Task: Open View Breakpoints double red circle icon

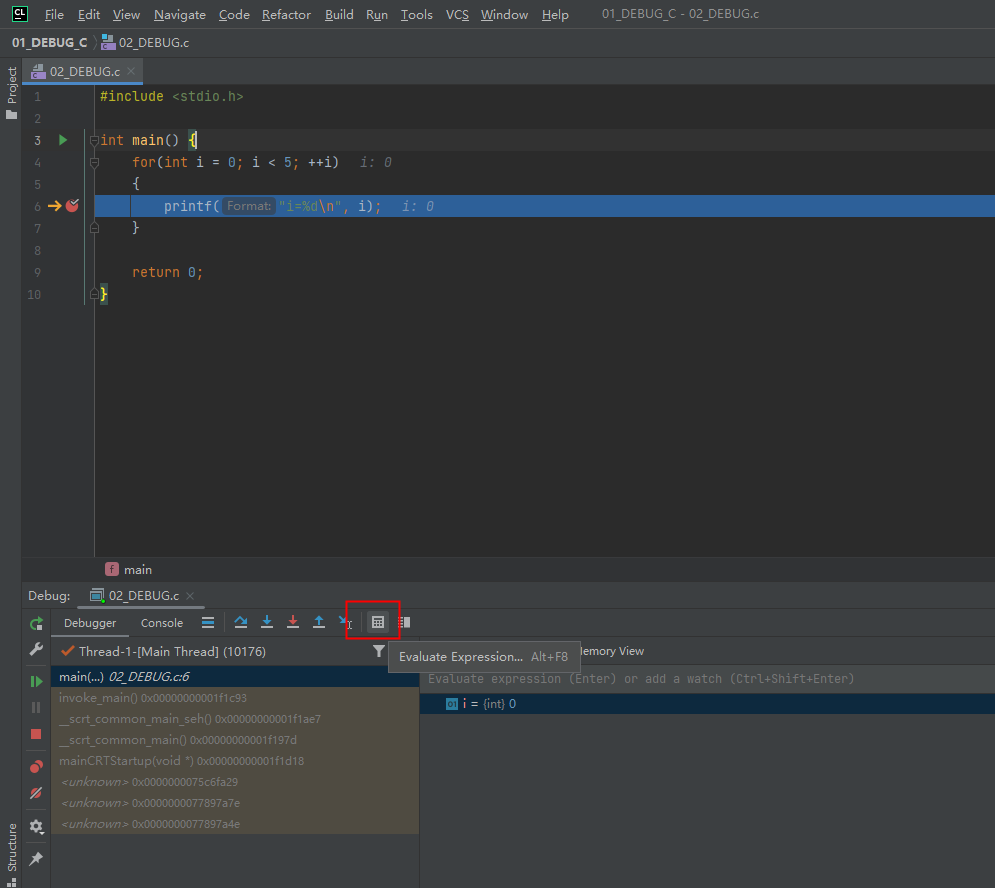Action: point(36,767)
